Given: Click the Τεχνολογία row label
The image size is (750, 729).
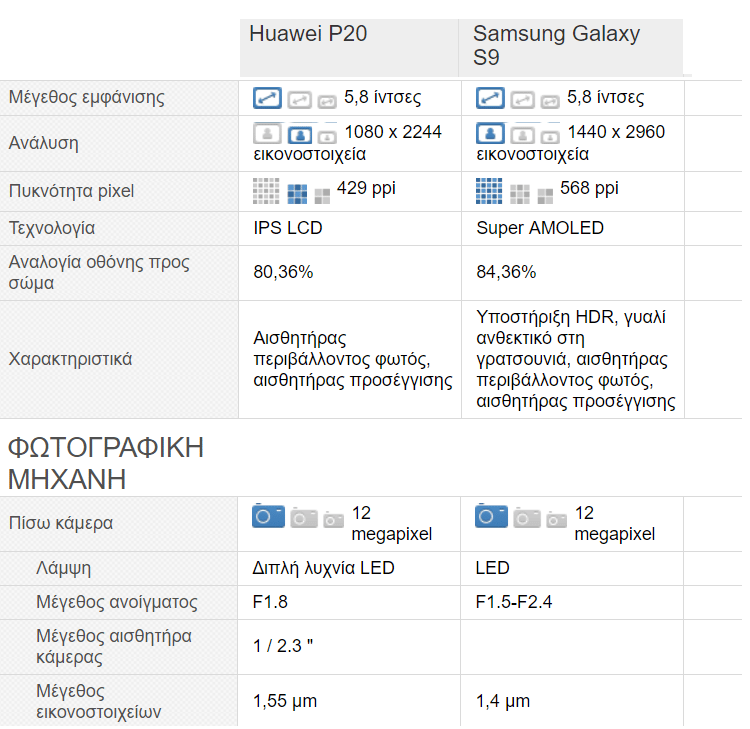Looking at the screenshot, I should click(52, 228).
